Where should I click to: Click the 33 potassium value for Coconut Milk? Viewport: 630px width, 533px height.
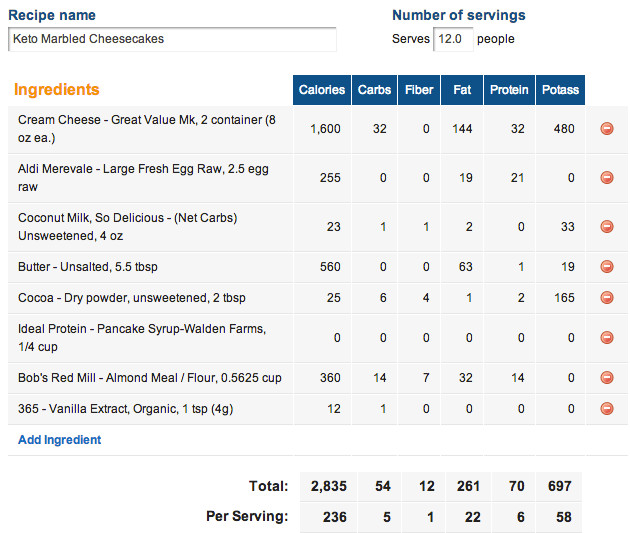point(568,227)
